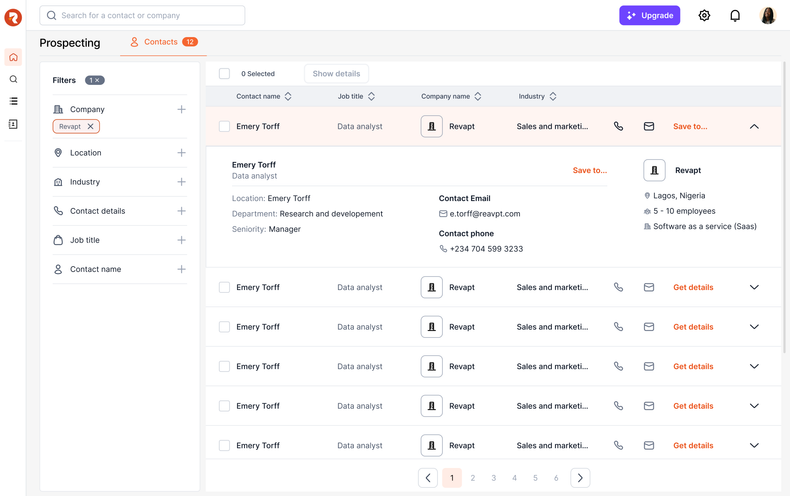Add a Location filter with plus icon

point(181,153)
